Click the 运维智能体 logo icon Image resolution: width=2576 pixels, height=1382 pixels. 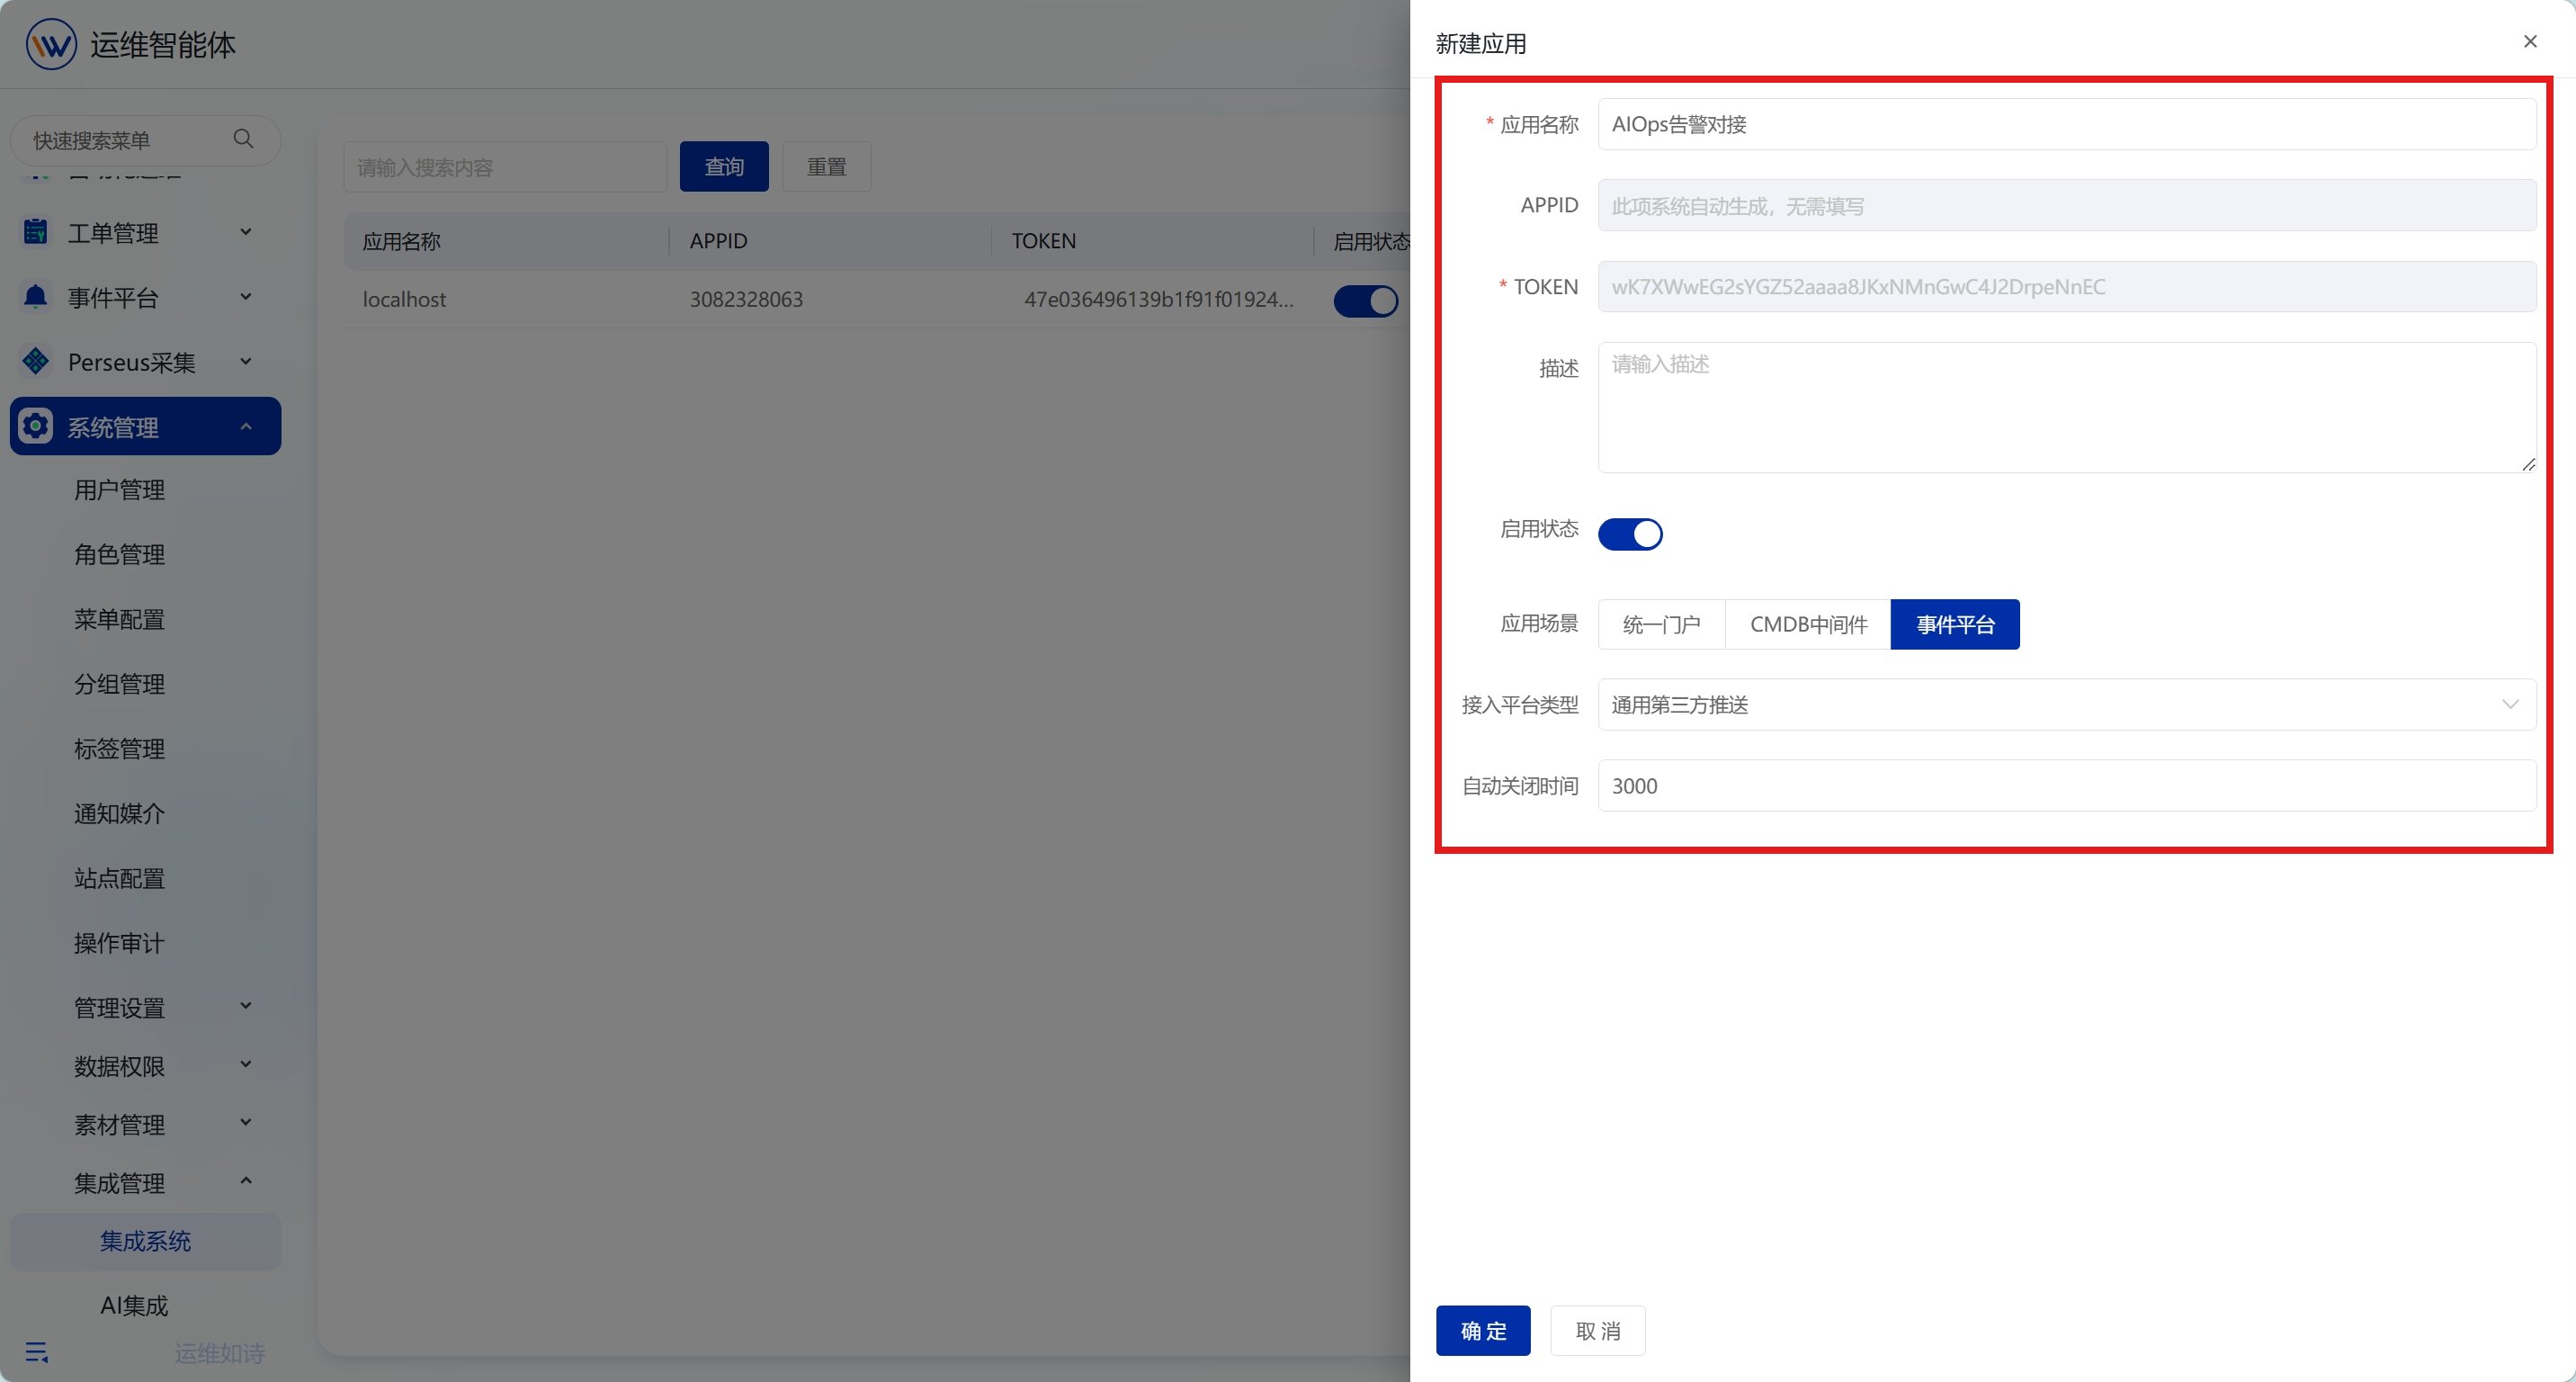coord(51,44)
